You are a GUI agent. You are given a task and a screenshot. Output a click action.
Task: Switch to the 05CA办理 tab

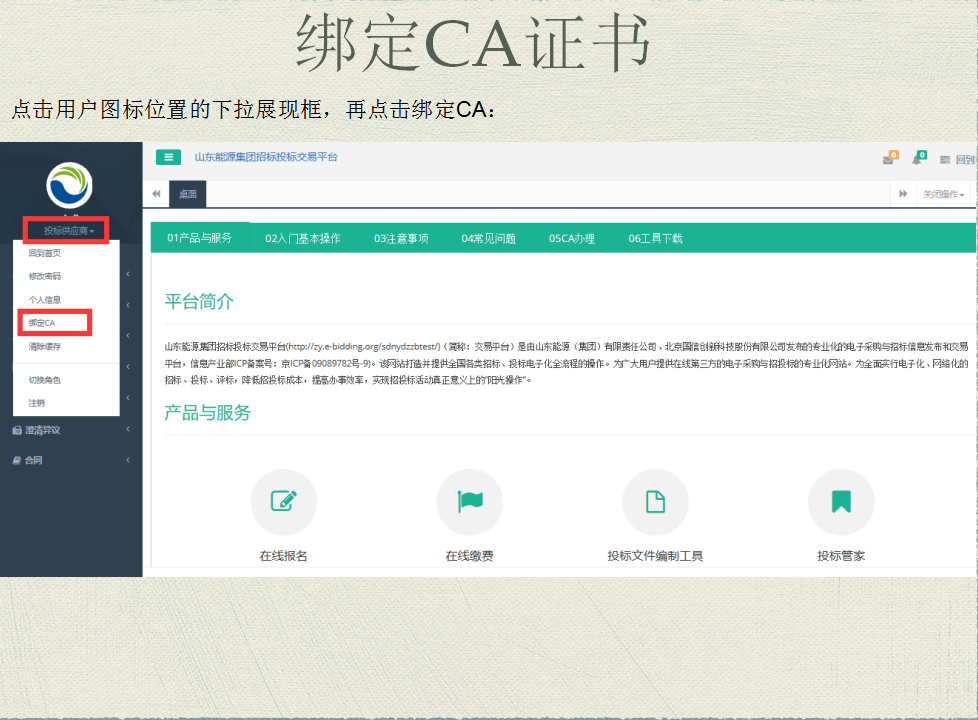pyautogui.click(x=571, y=238)
